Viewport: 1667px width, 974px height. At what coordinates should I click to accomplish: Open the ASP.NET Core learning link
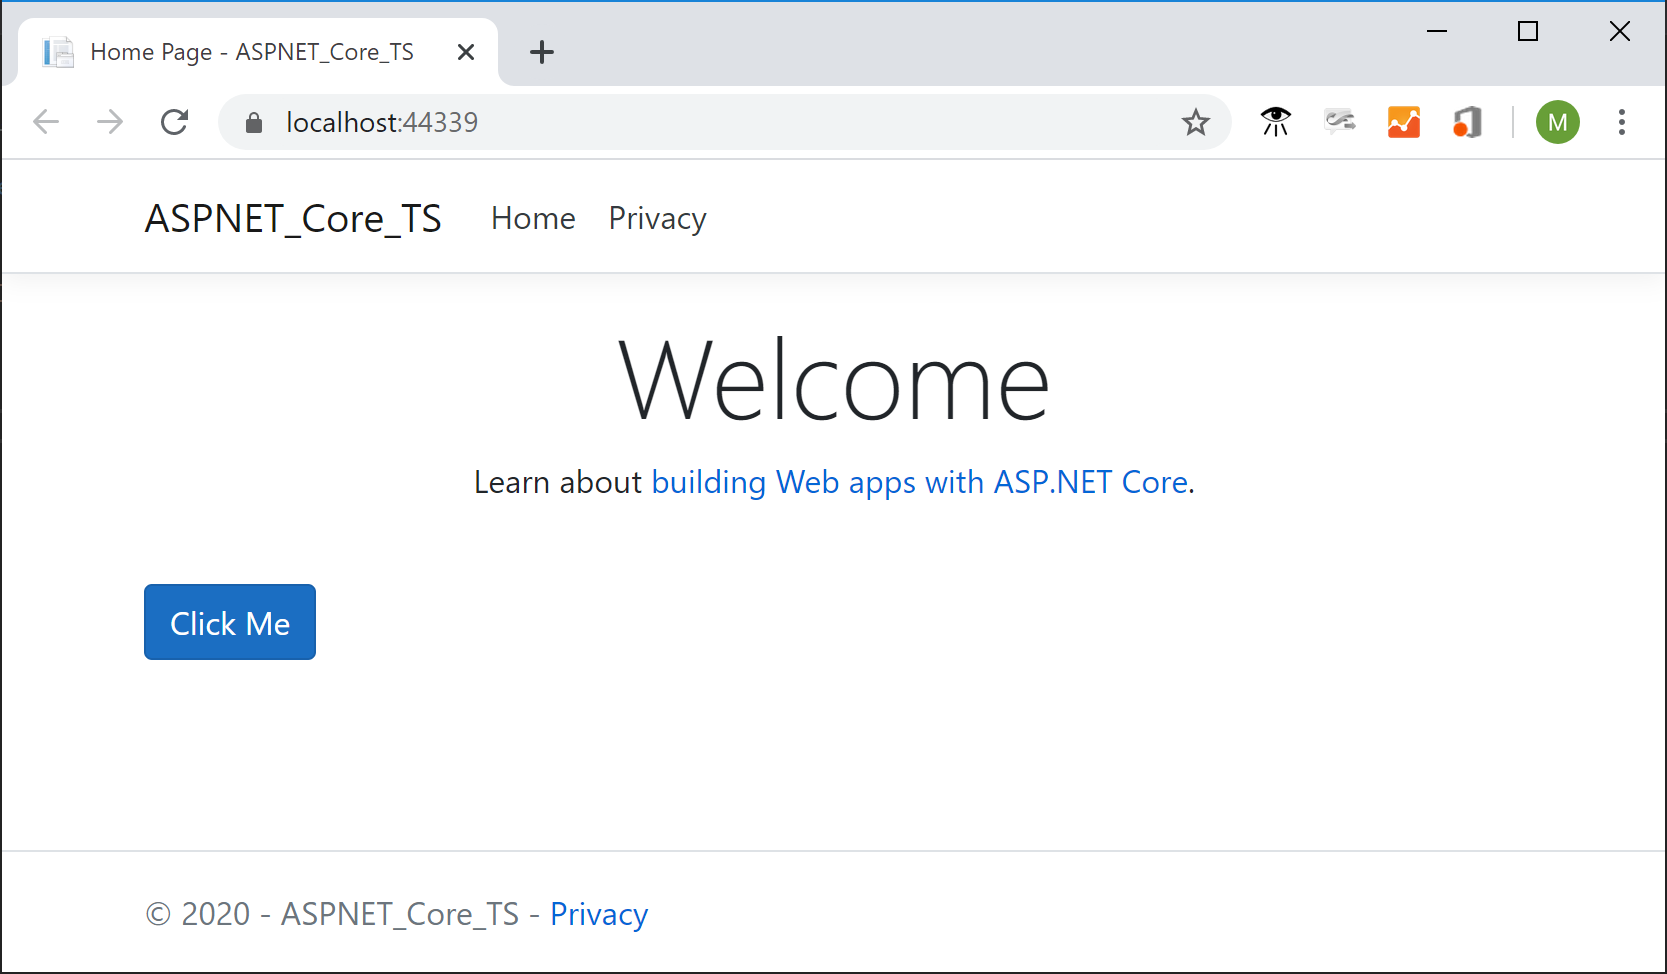click(x=918, y=482)
